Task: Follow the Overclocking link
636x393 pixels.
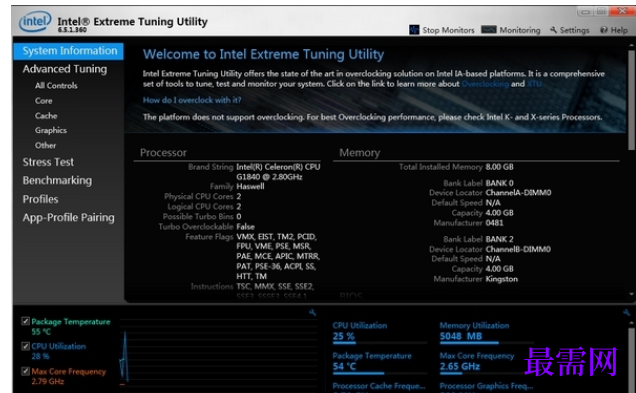Action: pos(485,84)
